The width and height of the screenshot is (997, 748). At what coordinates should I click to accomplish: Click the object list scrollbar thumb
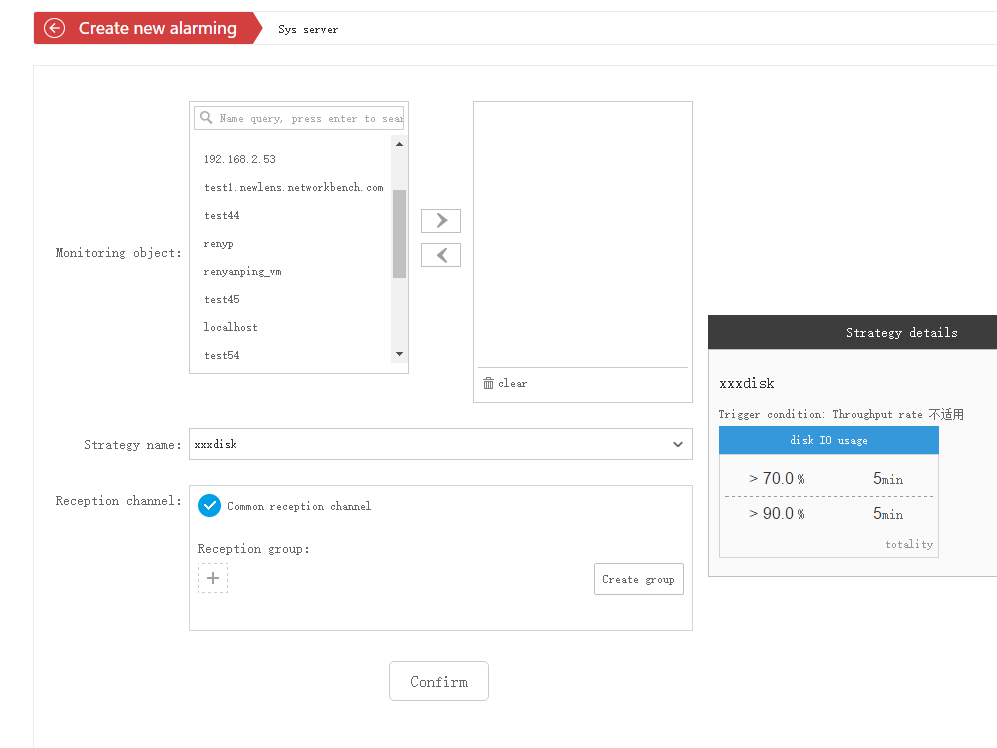(x=399, y=233)
